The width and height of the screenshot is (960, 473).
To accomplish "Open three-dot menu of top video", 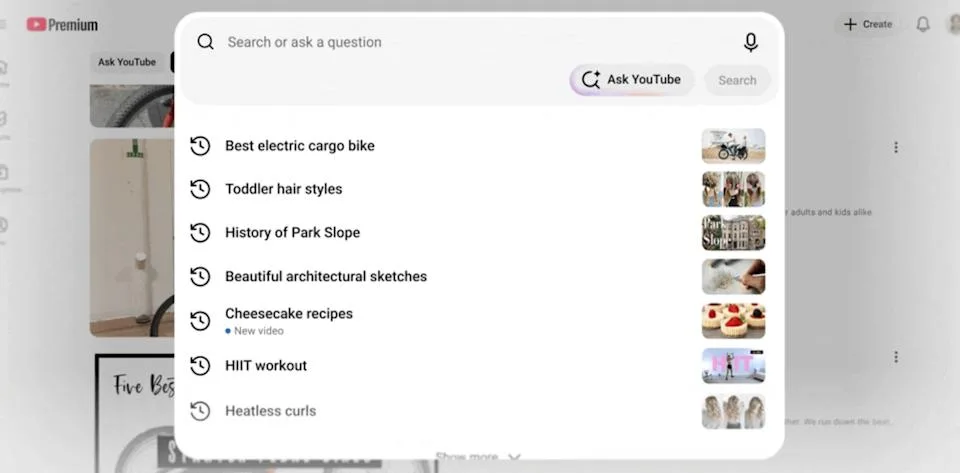I will 896,147.
